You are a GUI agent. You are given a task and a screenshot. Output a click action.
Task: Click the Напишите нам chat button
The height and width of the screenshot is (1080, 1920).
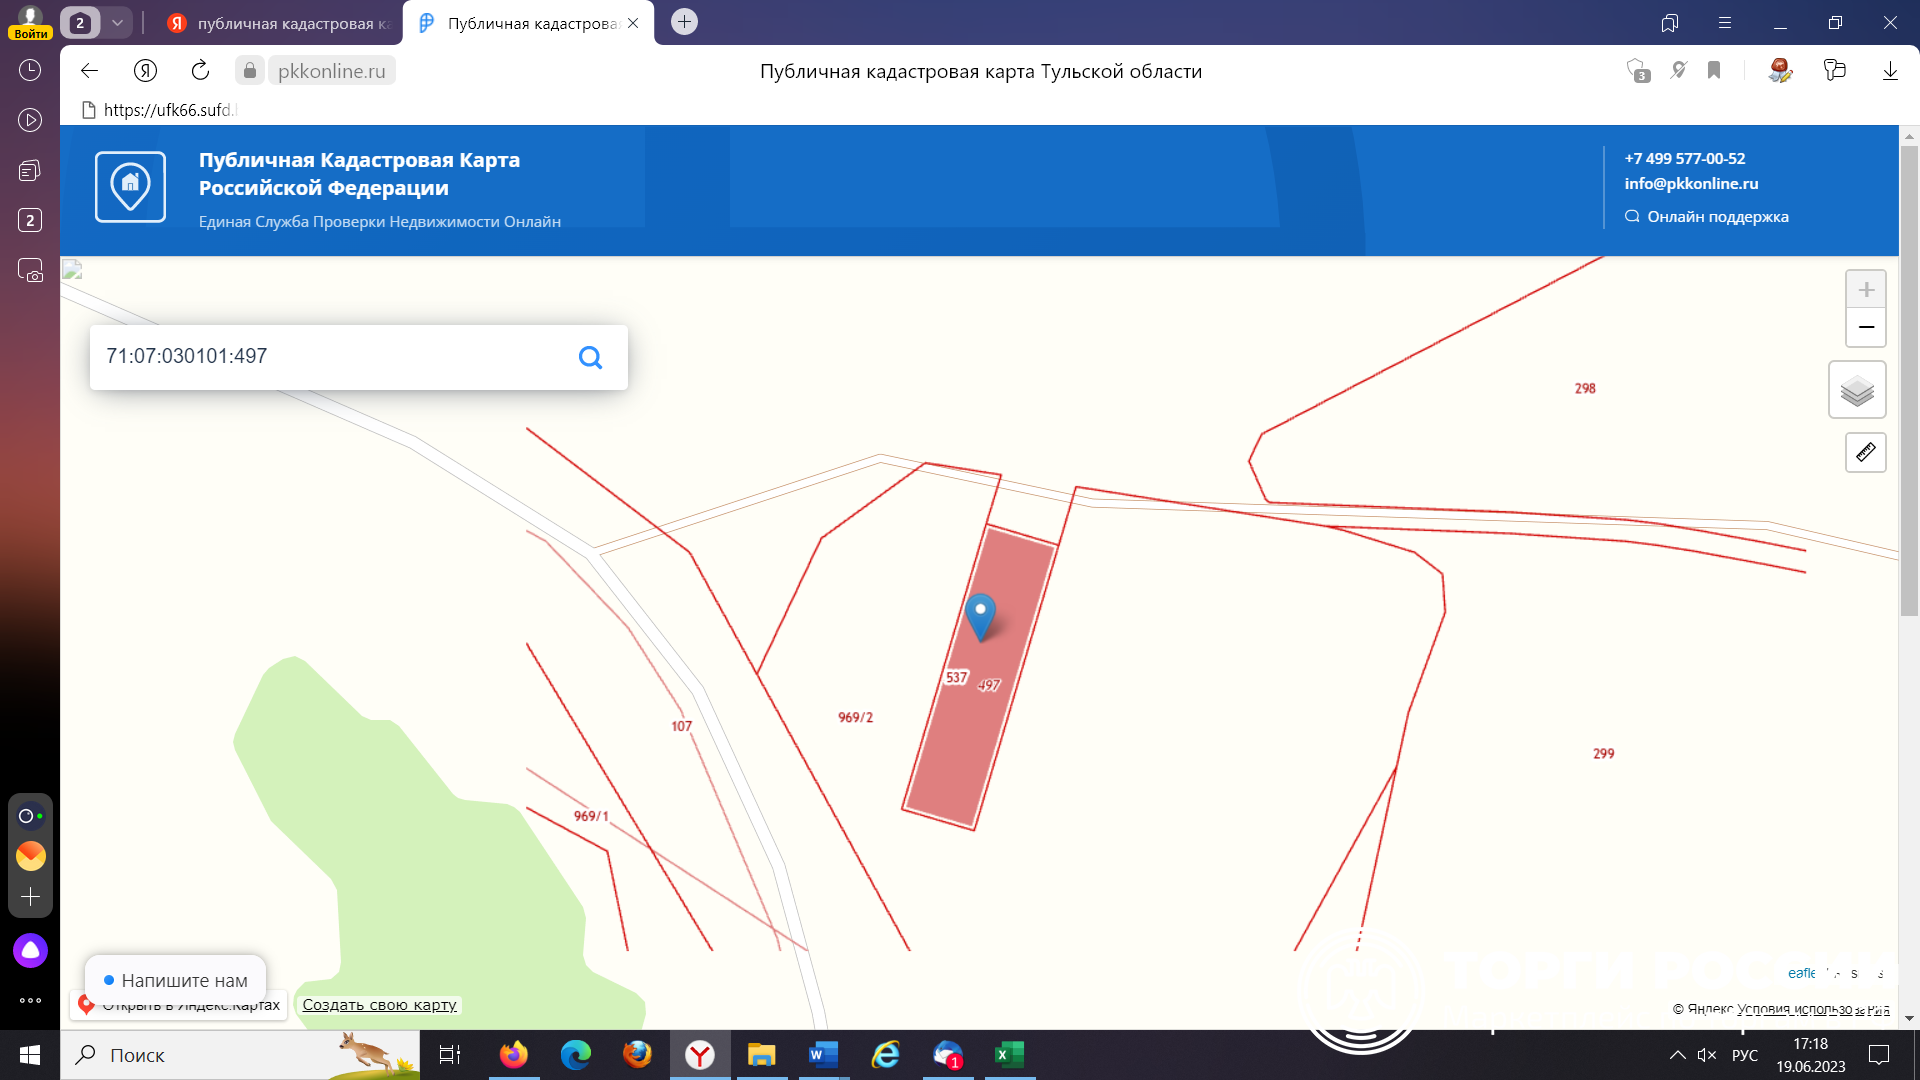pos(175,980)
